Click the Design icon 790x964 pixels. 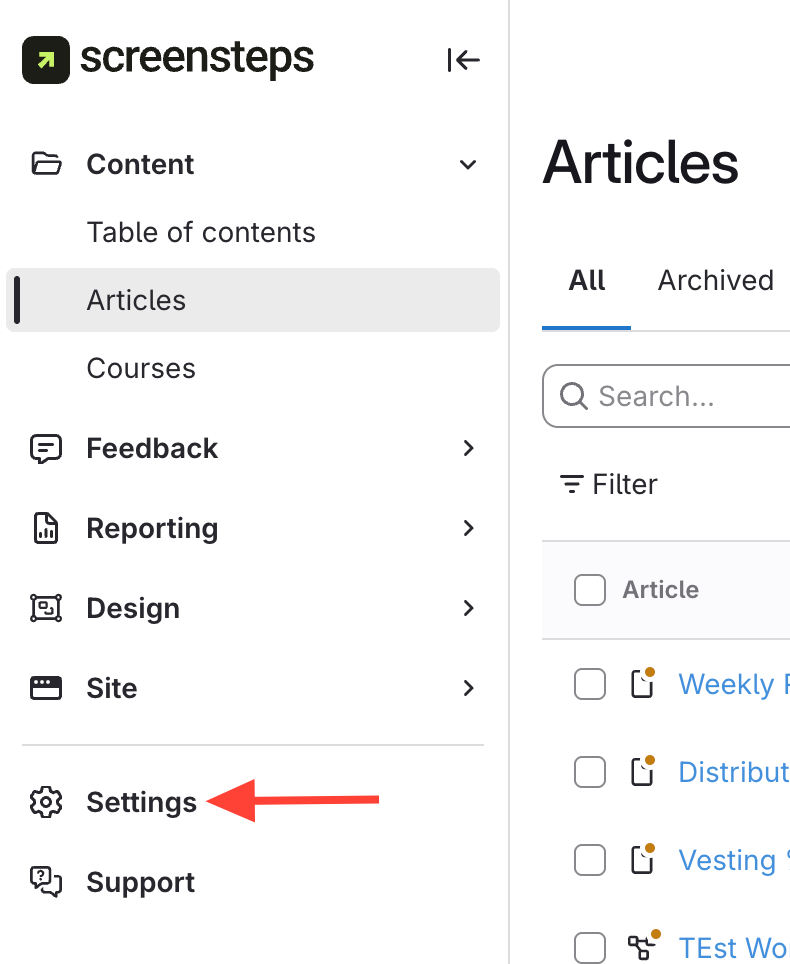click(x=46, y=608)
